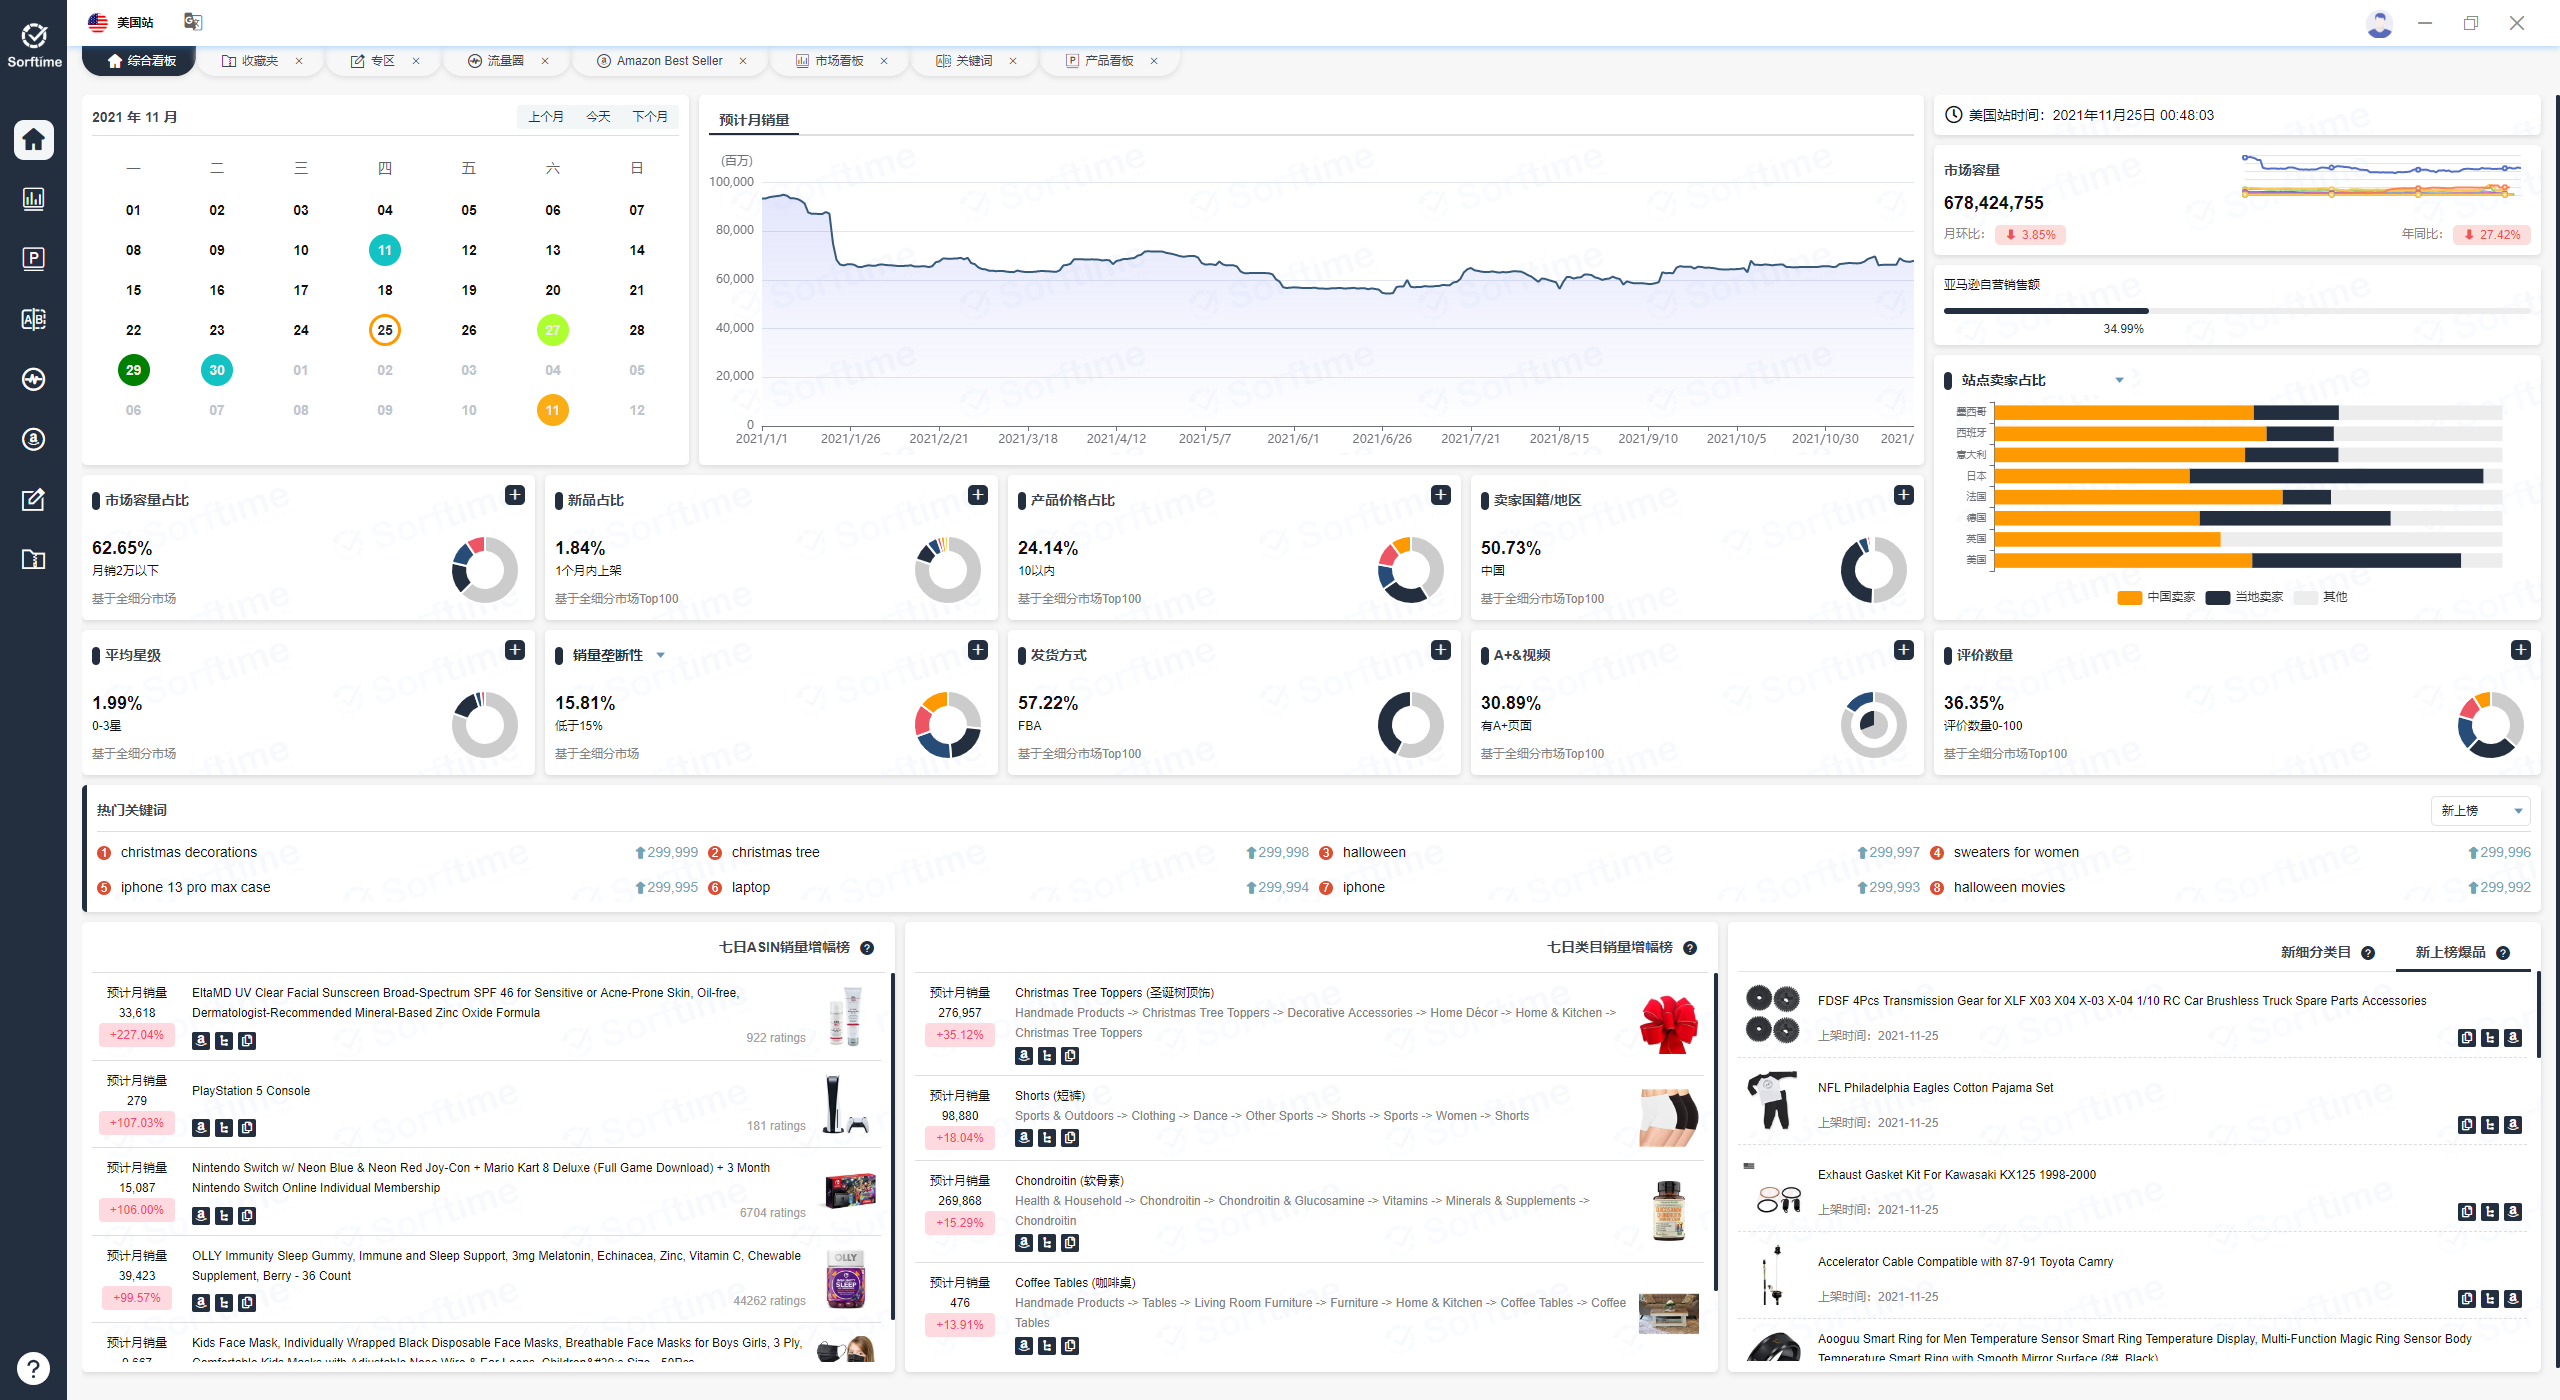This screenshot has width=2560, height=1400.
Task: Open the edit note sidebar icon
Action: click(33, 499)
